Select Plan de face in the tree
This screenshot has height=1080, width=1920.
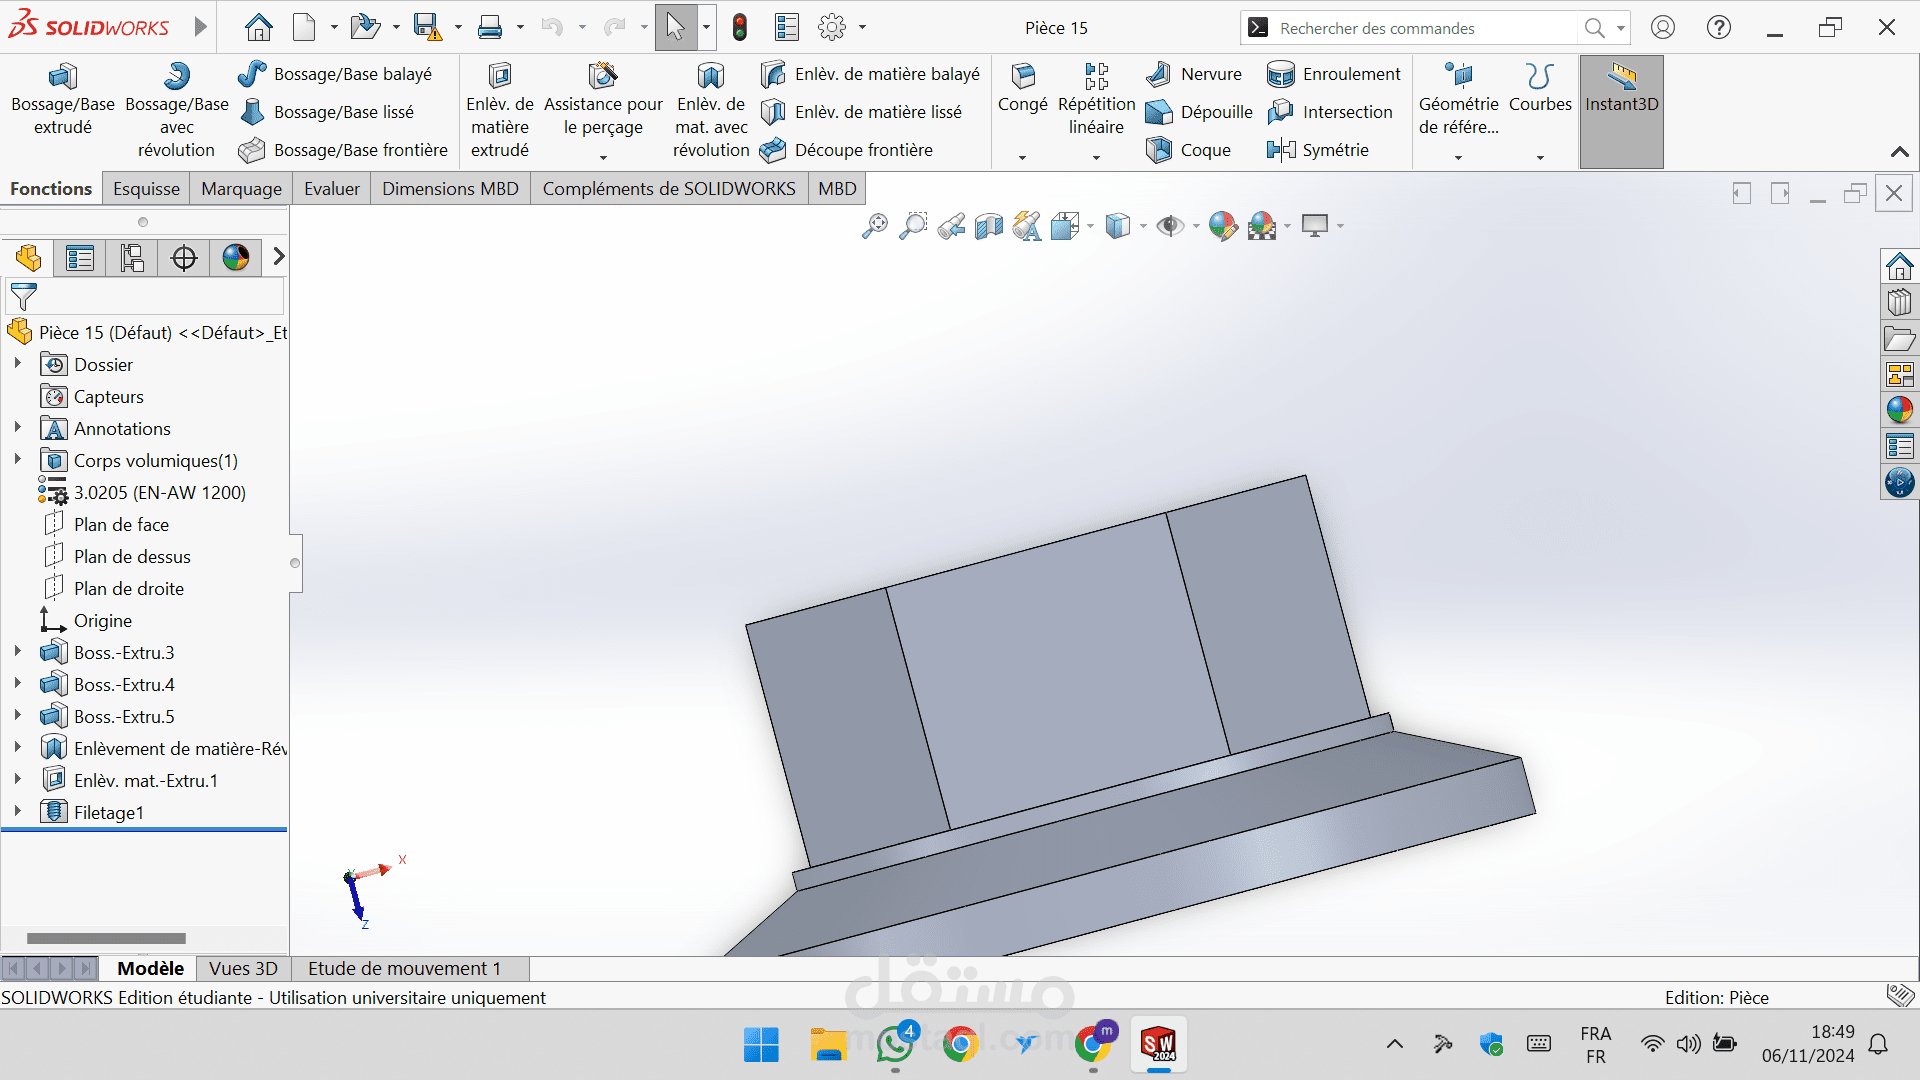click(121, 524)
